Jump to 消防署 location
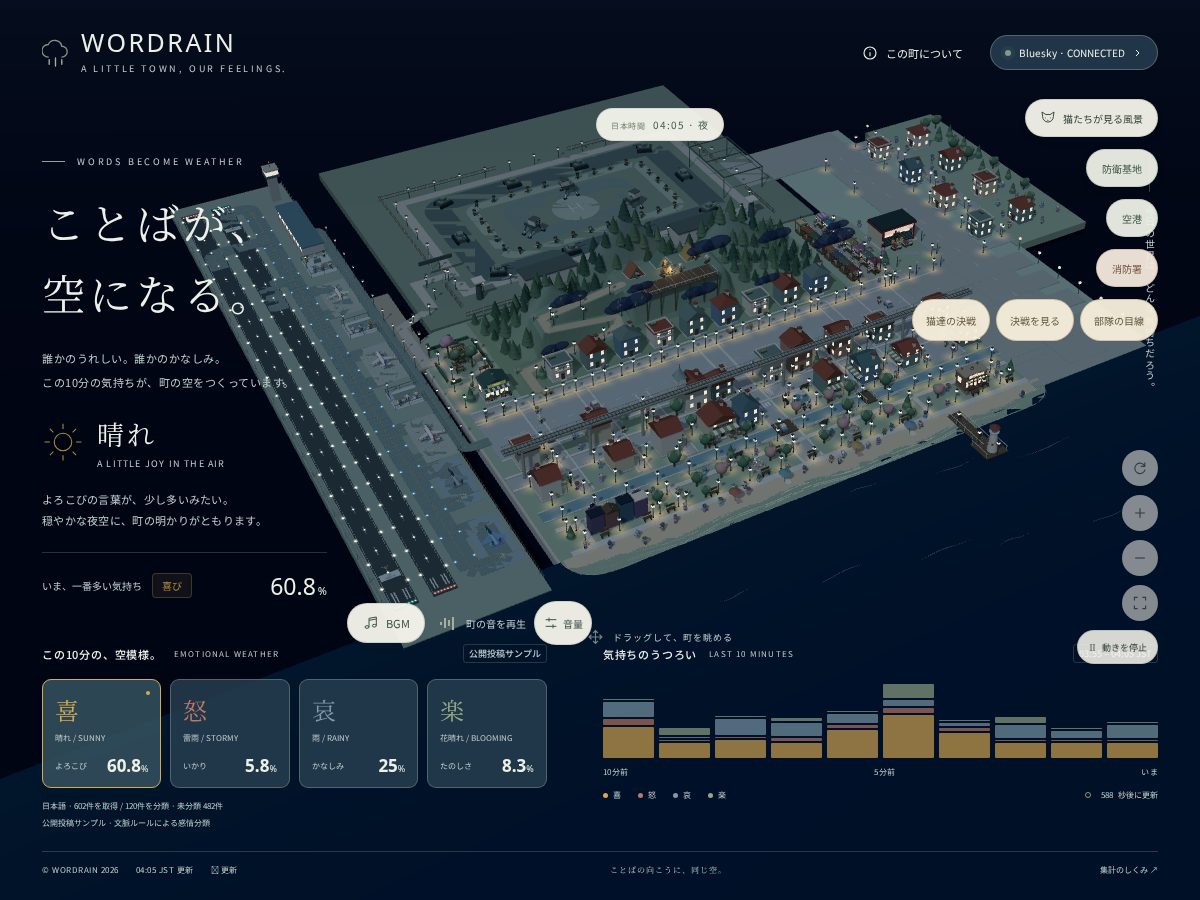This screenshot has width=1200, height=900. [1126, 268]
